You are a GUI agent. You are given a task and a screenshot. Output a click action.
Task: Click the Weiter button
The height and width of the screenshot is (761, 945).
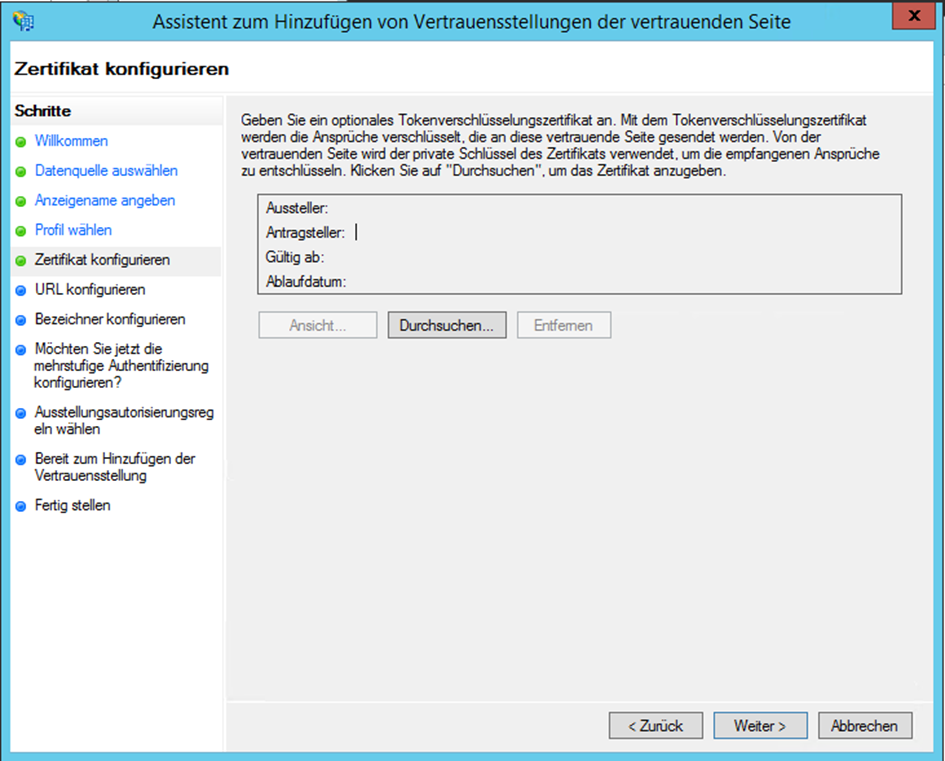click(760, 725)
